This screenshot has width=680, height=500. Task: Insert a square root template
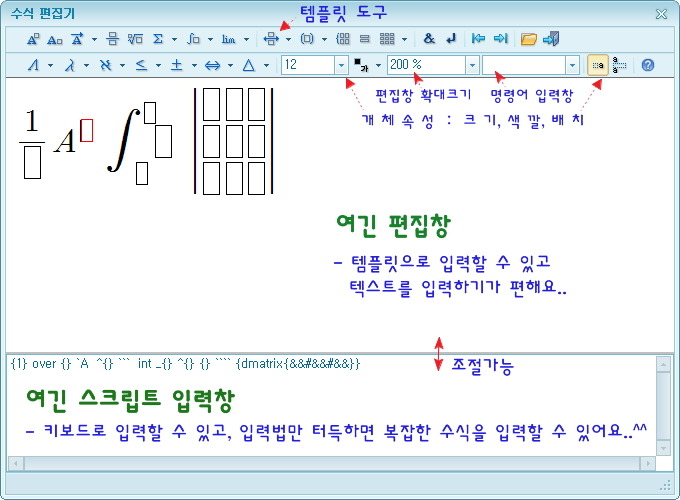click(135, 39)
